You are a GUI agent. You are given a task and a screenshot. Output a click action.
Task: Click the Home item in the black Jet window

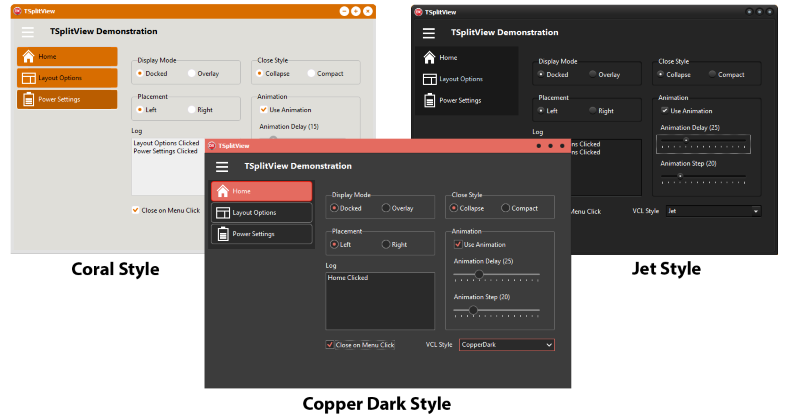tap(467, 58)
